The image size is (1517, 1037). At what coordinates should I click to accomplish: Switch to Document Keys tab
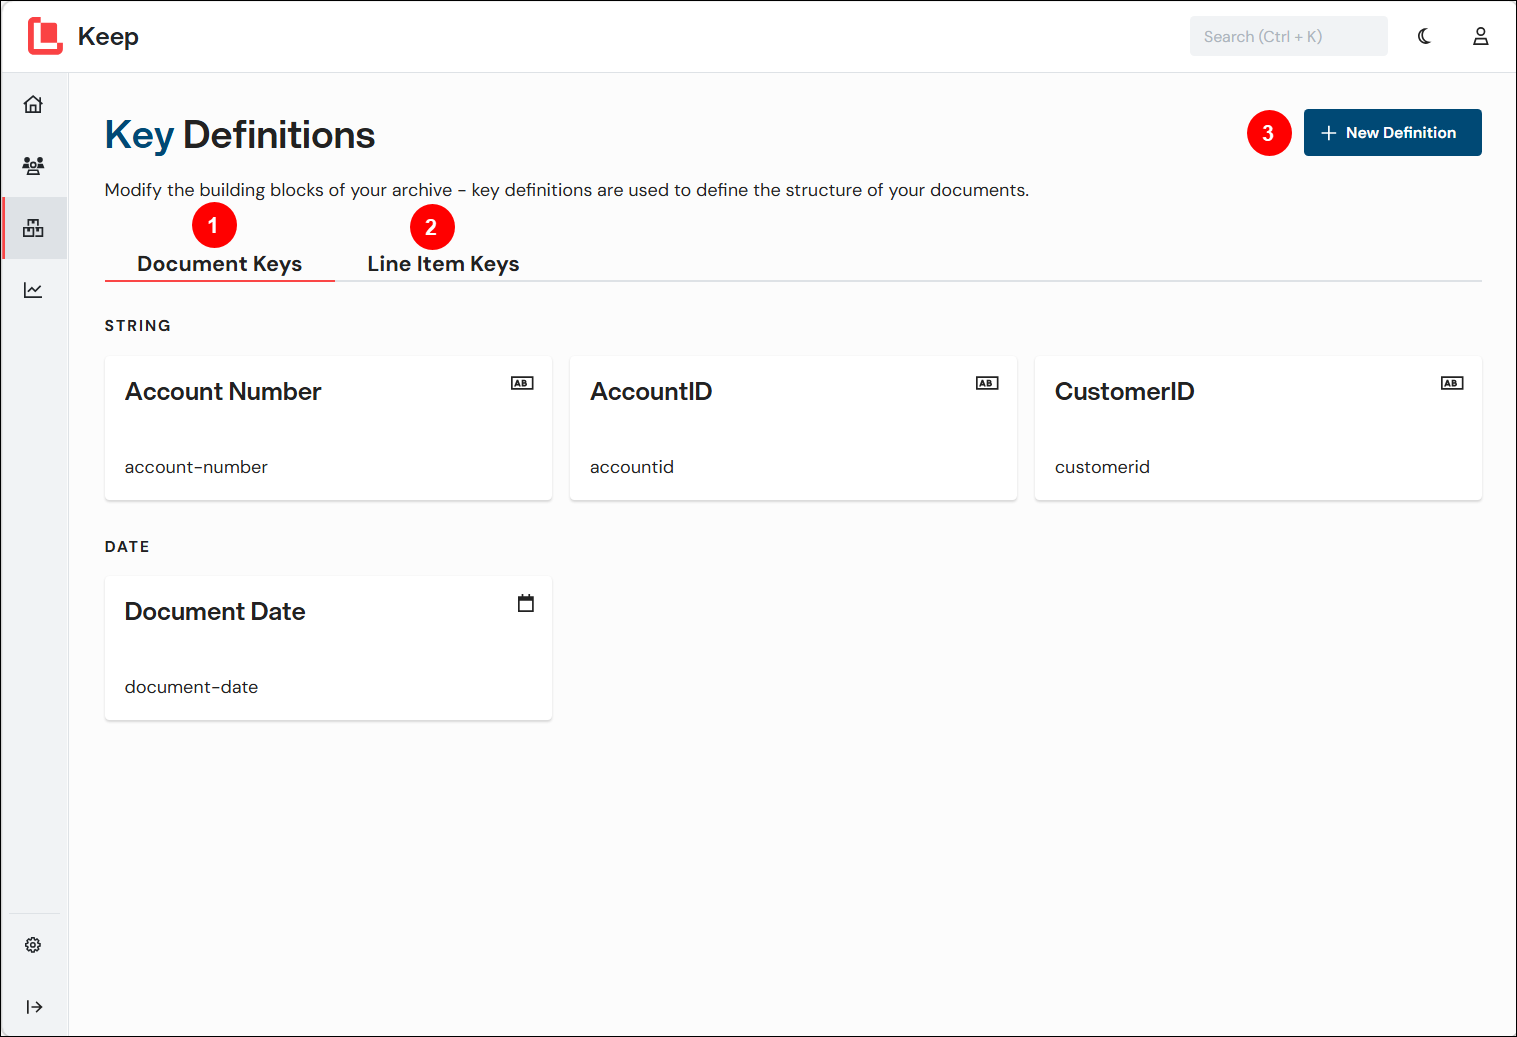click(220, 264)
